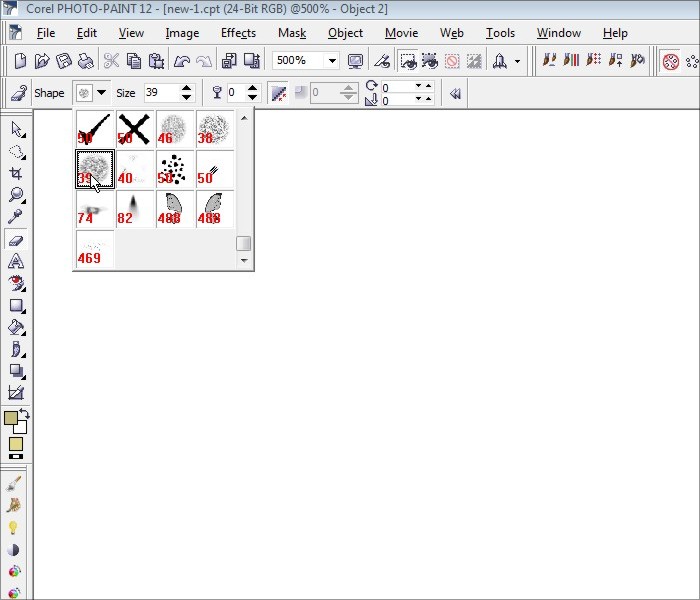Select the Fill bucket tool
The height and width of the screenshot is (600, 700).
[x=16, y=328]
